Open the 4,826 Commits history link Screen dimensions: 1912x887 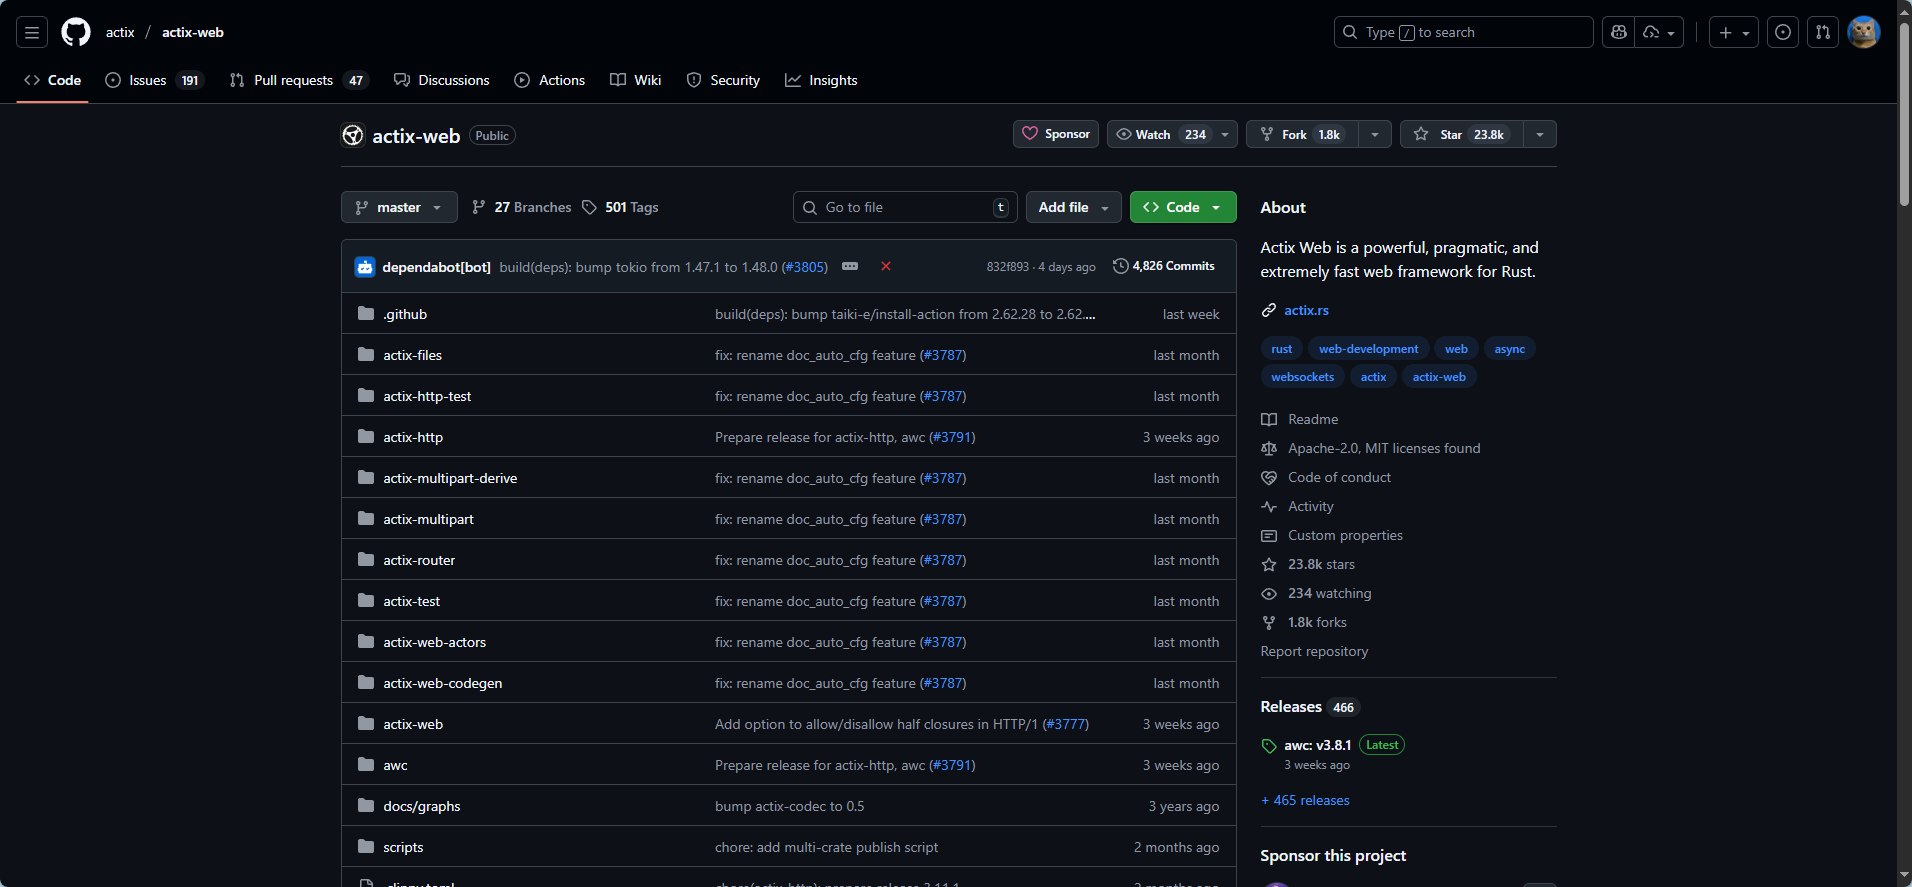point(1164,266)
